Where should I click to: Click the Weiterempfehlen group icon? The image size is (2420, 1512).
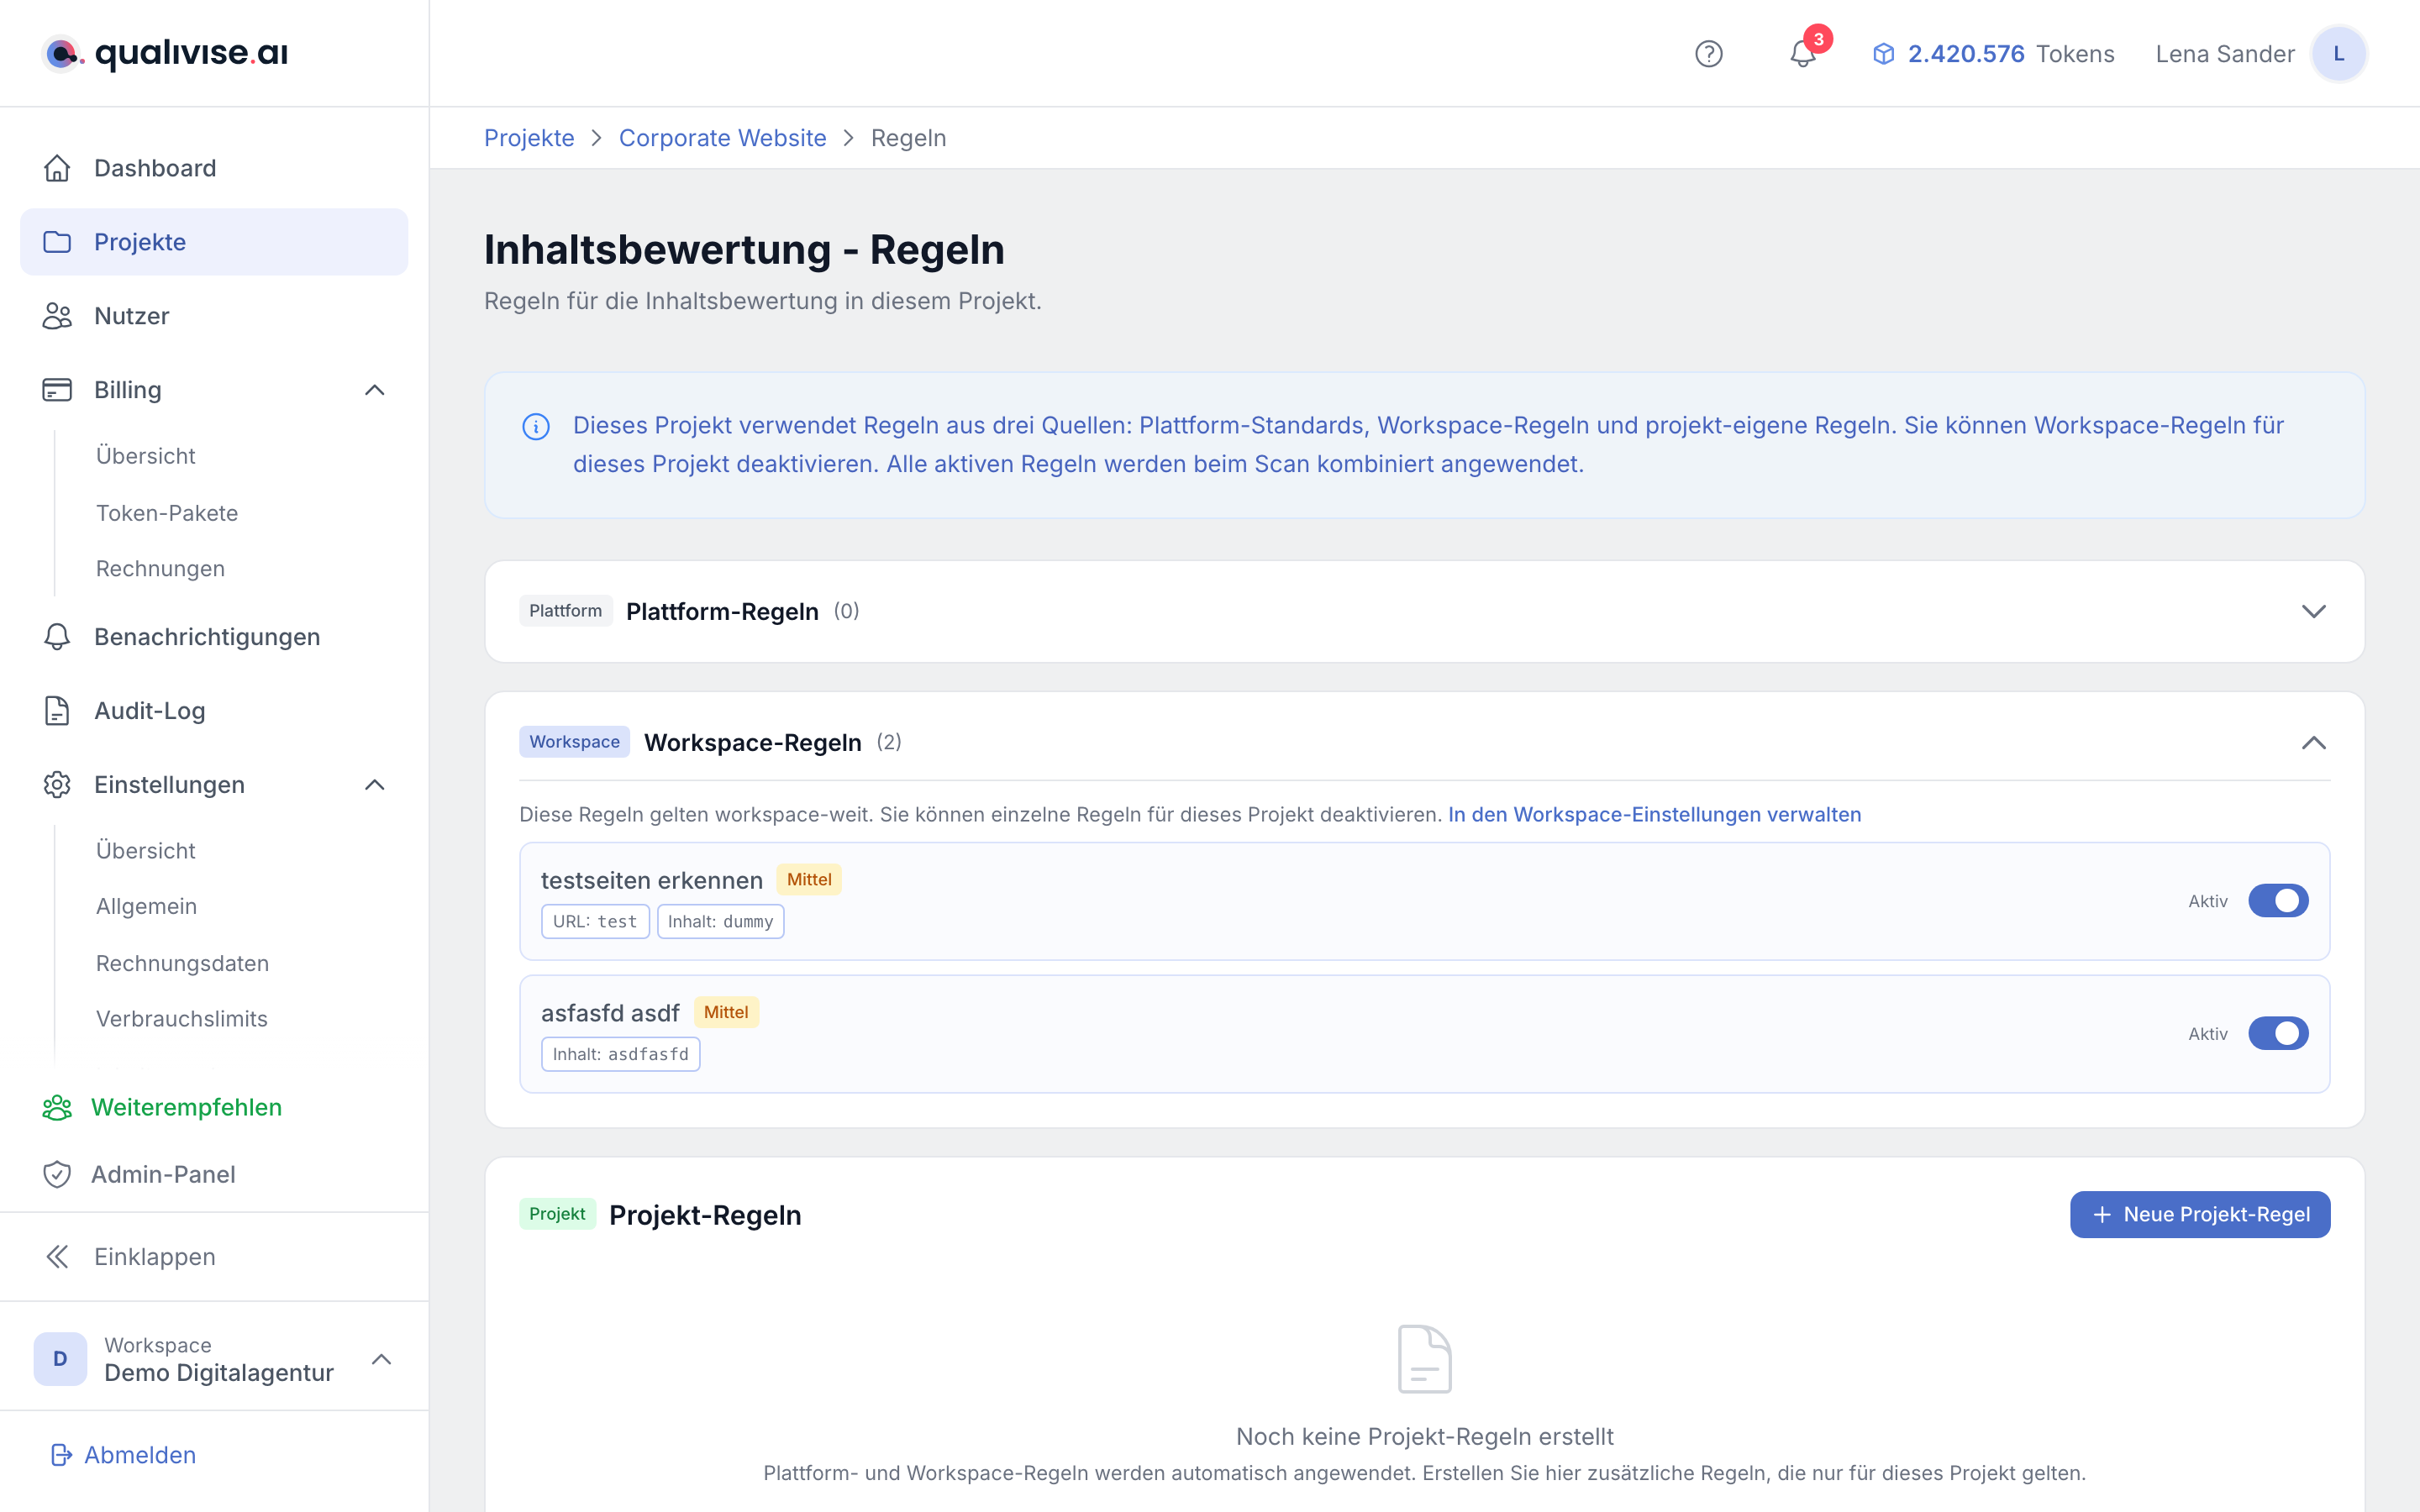coord(57,1107)
